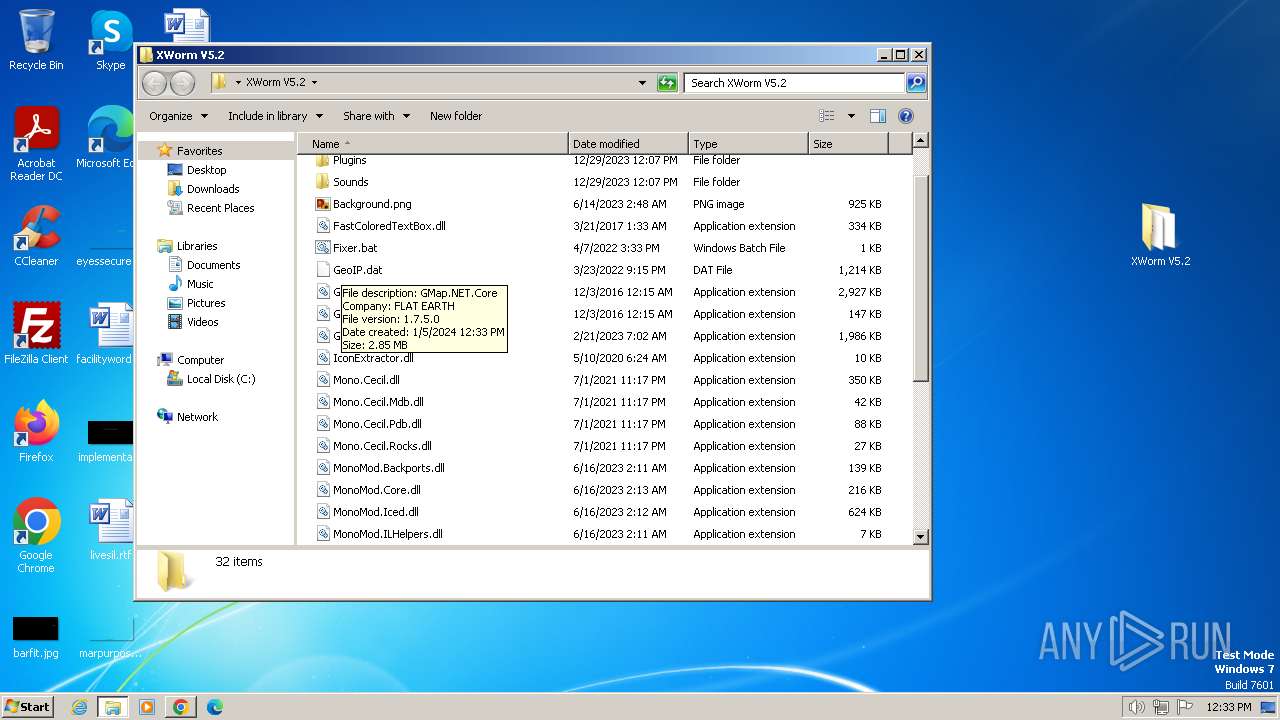Open Explorer help button

tap(906, 116)
